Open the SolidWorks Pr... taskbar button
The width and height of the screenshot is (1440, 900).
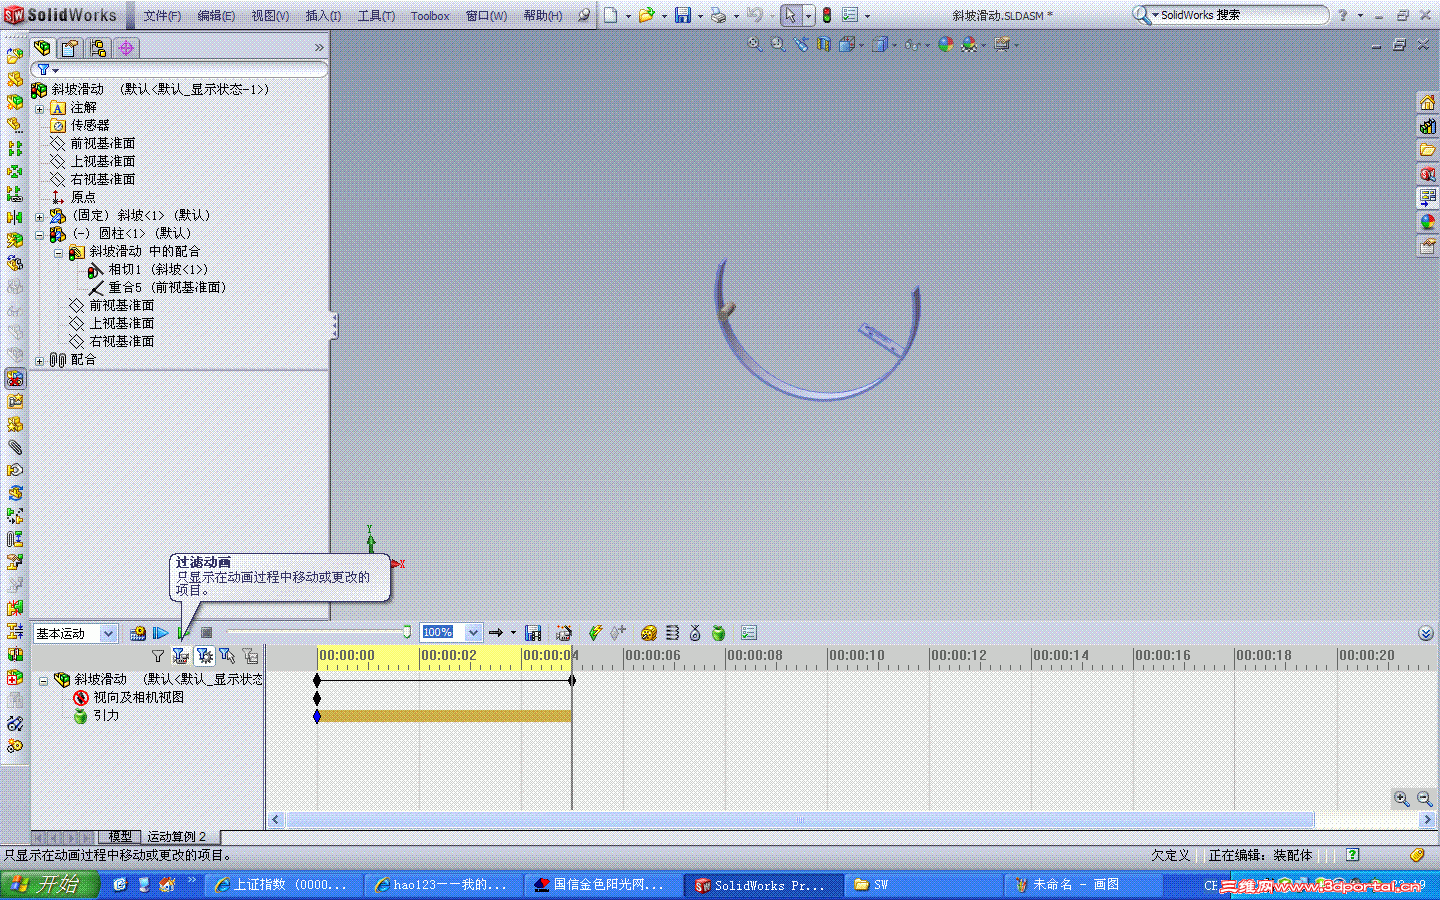point(764,885)
